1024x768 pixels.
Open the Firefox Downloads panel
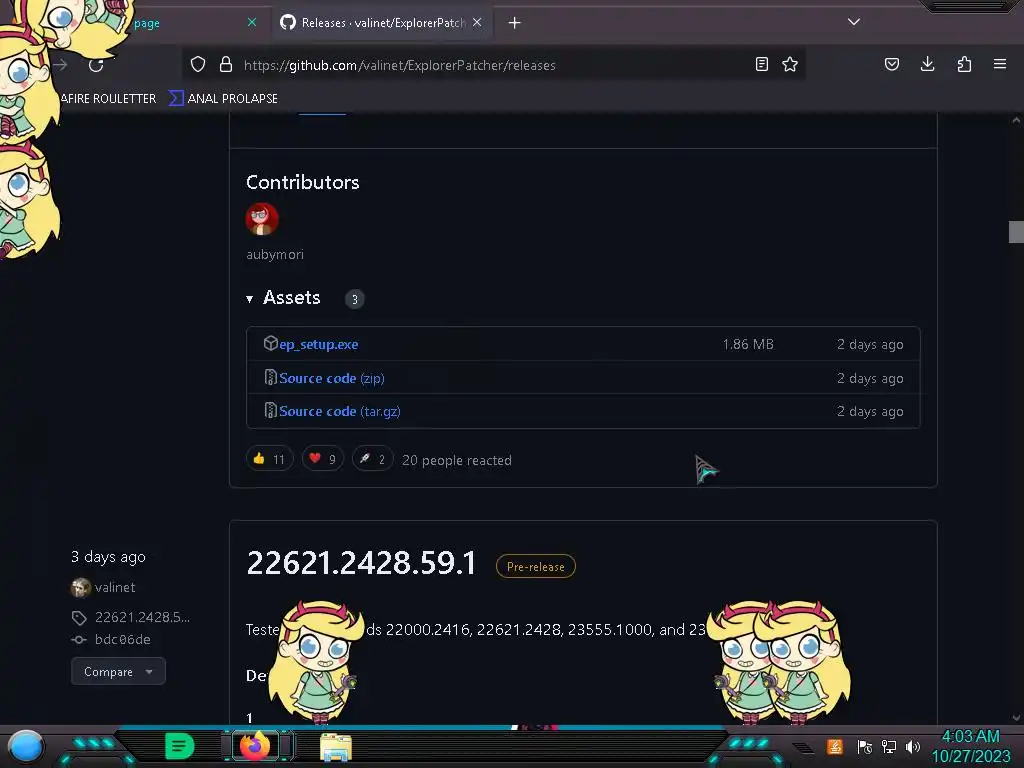(927, 64)
